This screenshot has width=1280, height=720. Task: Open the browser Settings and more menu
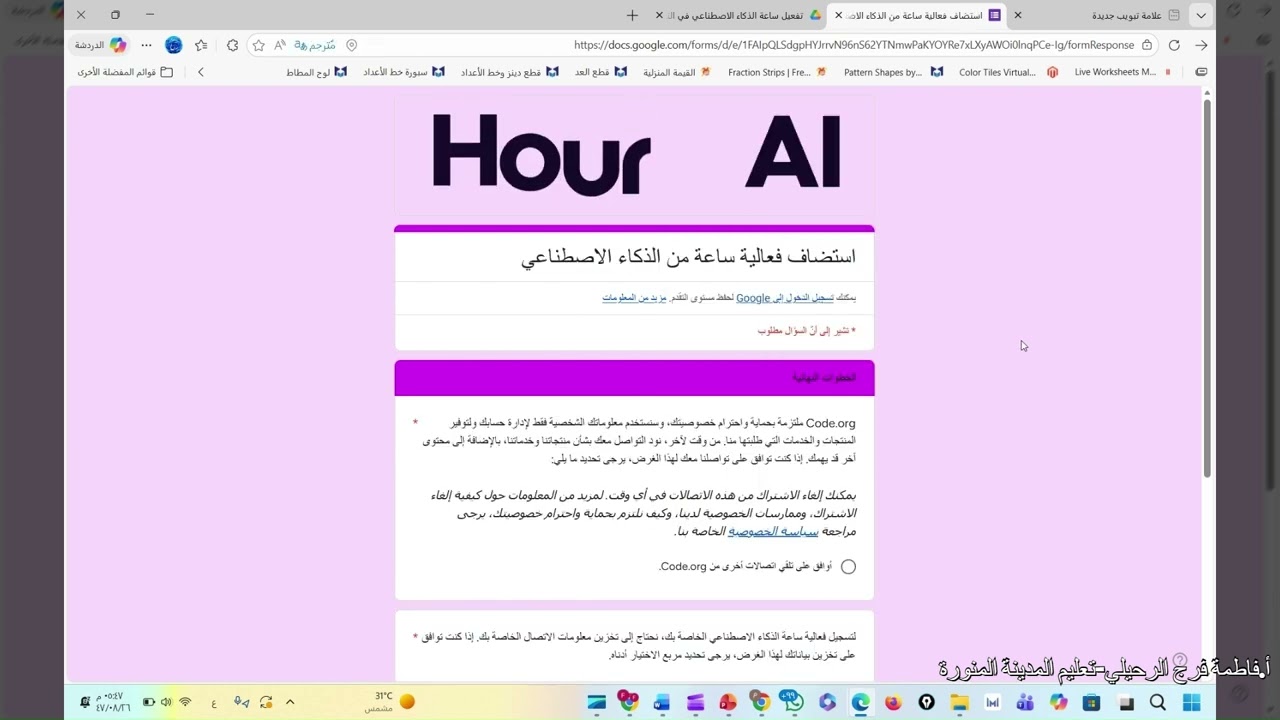pos(146,45)
